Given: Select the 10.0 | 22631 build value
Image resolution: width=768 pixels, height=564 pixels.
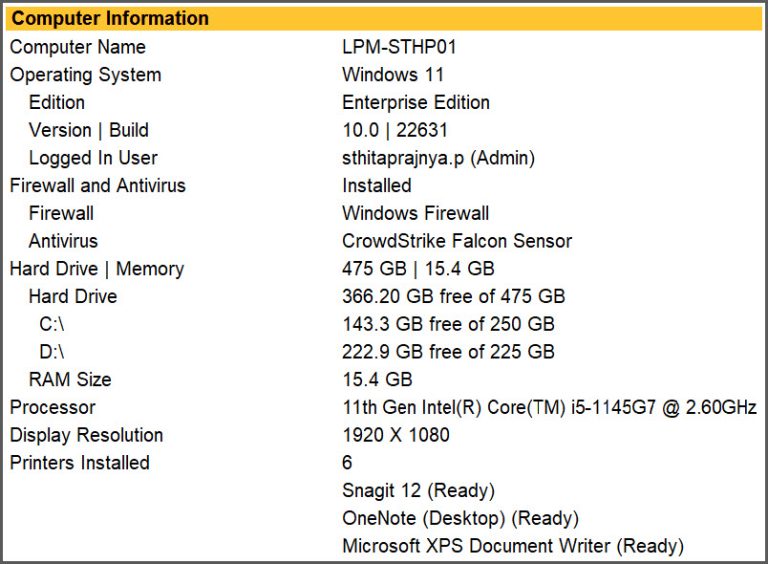Looking at the screenshot, I should pyautogui.click(x=395, y=130).
